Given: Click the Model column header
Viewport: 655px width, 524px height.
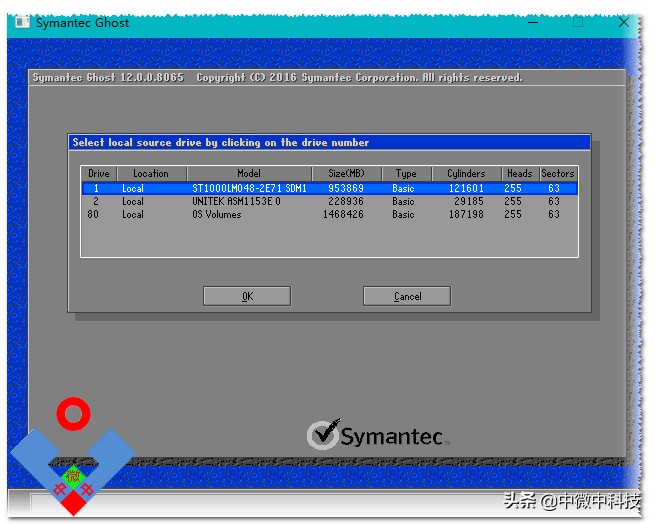Looking at the screenshot, I should 249,173.
